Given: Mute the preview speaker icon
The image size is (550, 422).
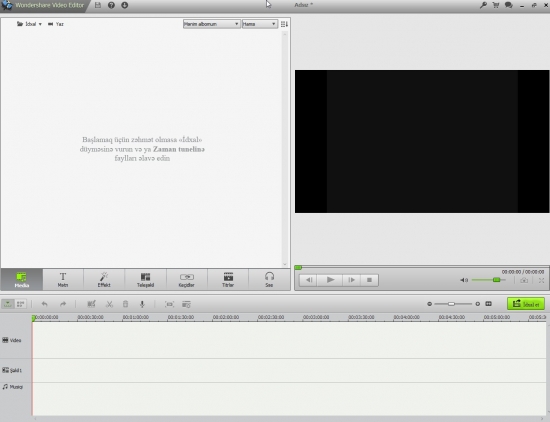Looking at the screenshot, I should tap(464, 280).
